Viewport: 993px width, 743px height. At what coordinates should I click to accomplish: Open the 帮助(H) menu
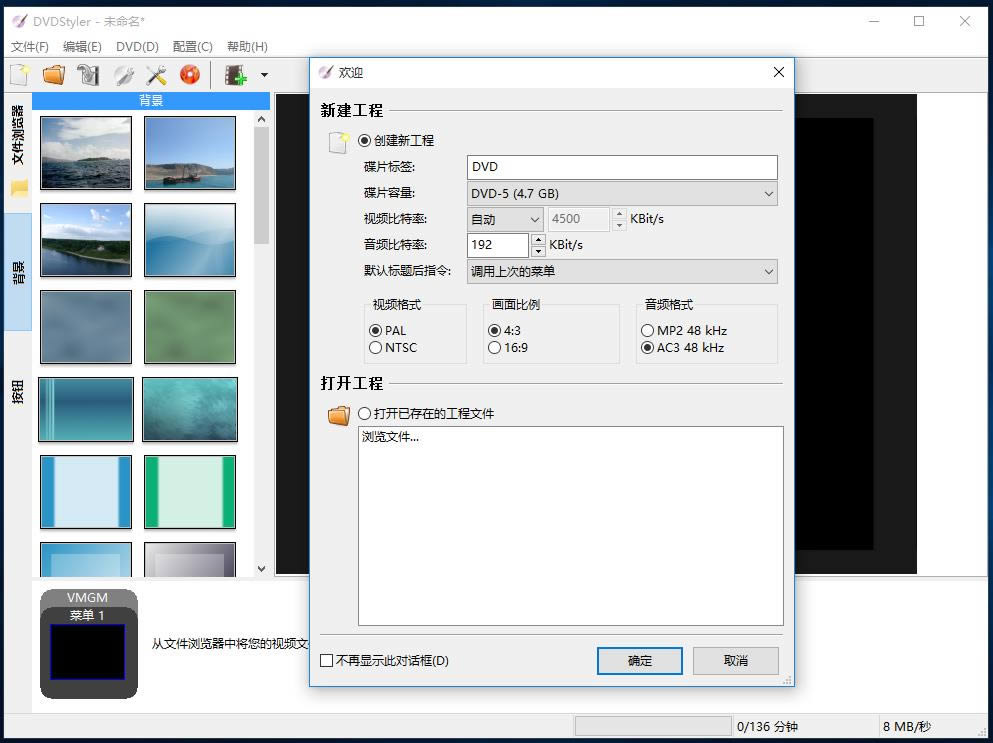(x=247, y=47)
